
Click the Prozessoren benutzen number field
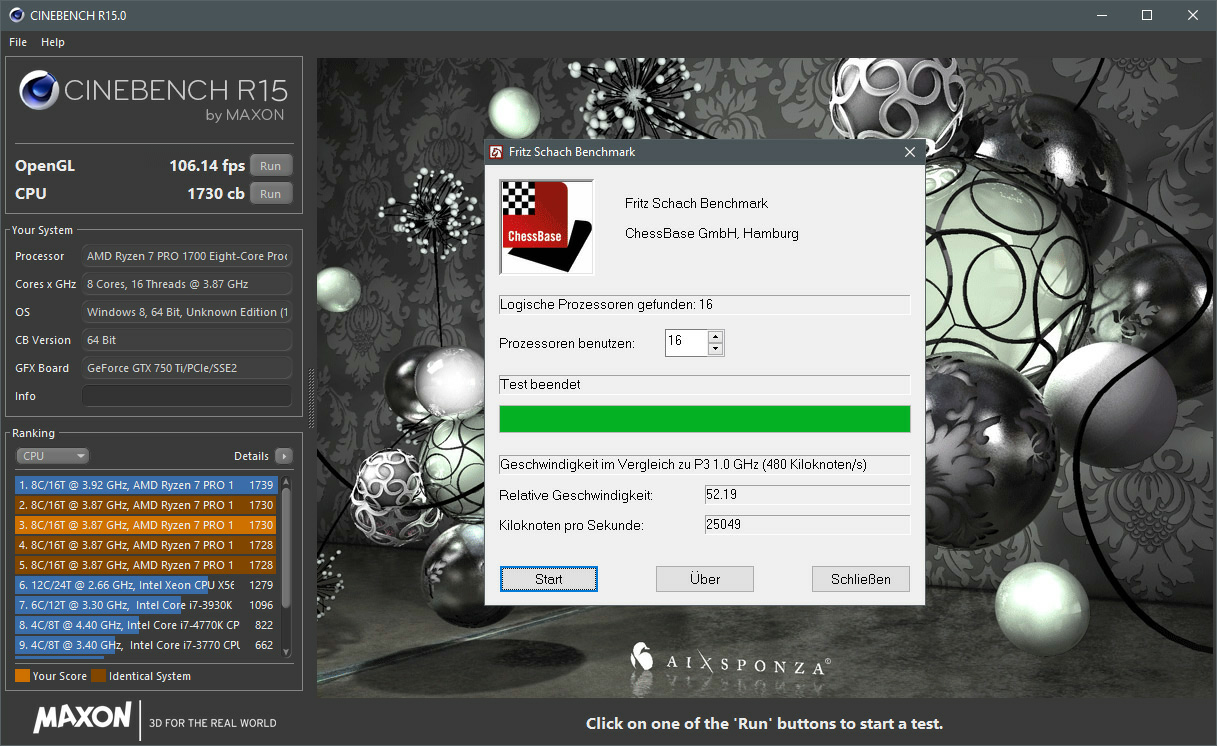coord(686,342)
